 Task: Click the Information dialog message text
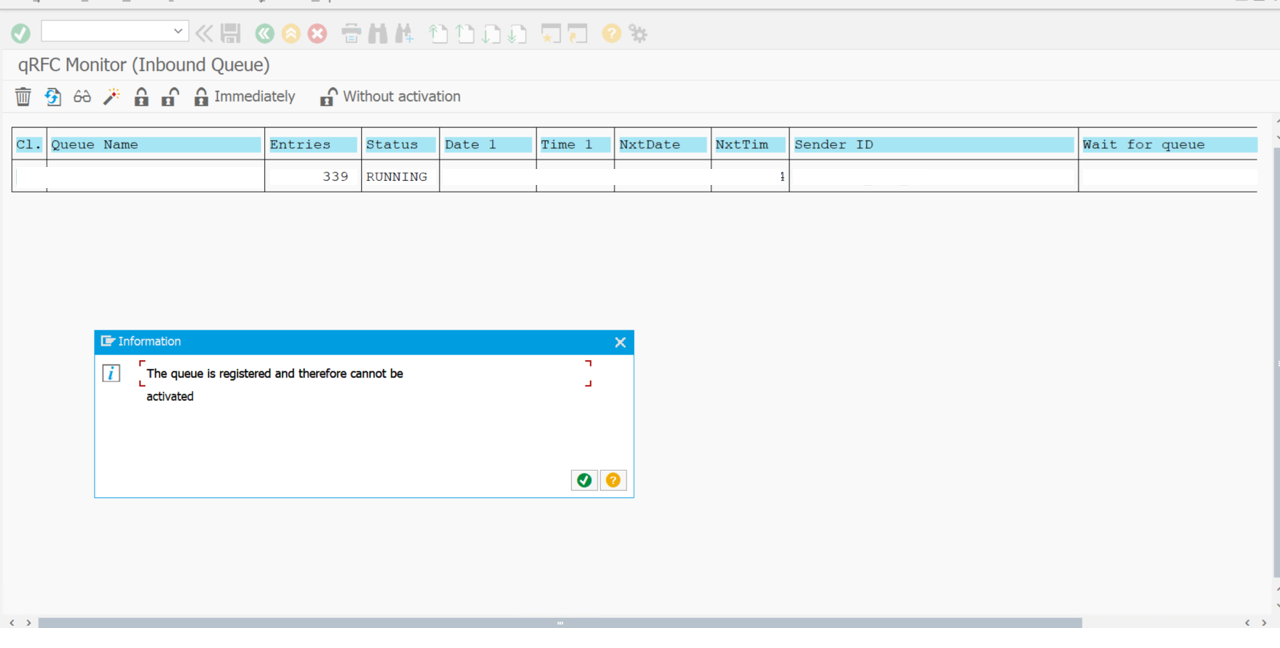[275, 385]
